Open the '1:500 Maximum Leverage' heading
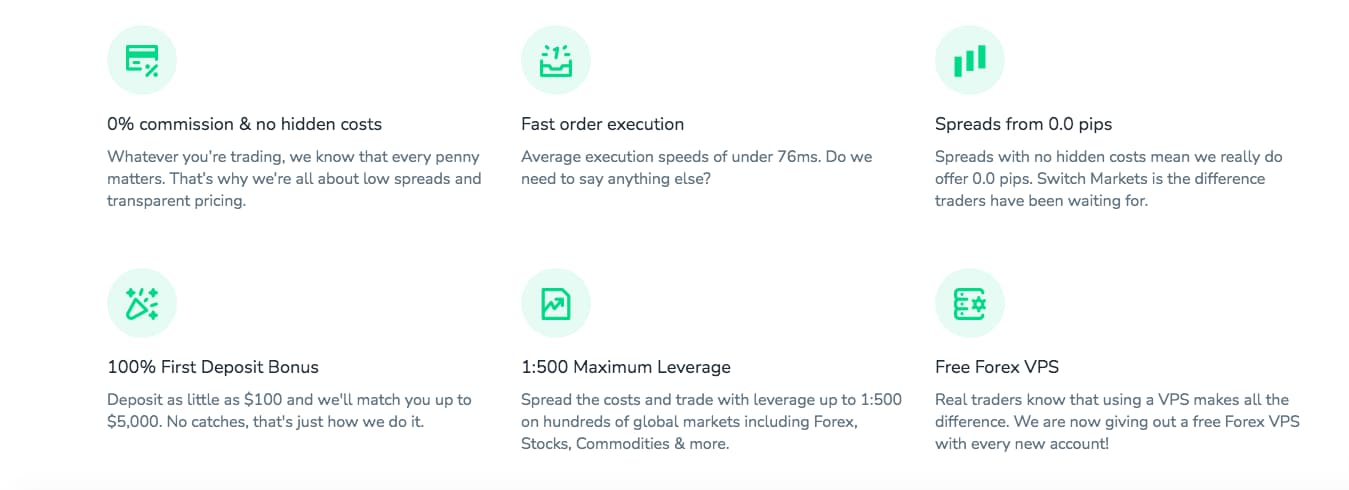 pos(626,367)
